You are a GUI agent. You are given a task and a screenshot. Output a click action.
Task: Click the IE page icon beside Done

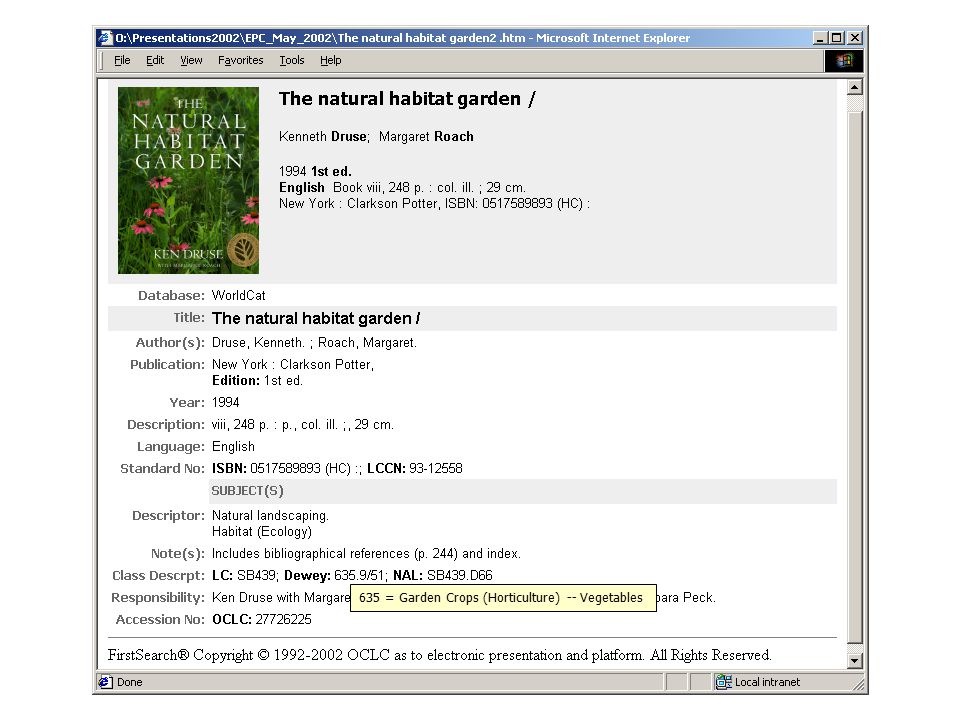[x=105, y=681]
